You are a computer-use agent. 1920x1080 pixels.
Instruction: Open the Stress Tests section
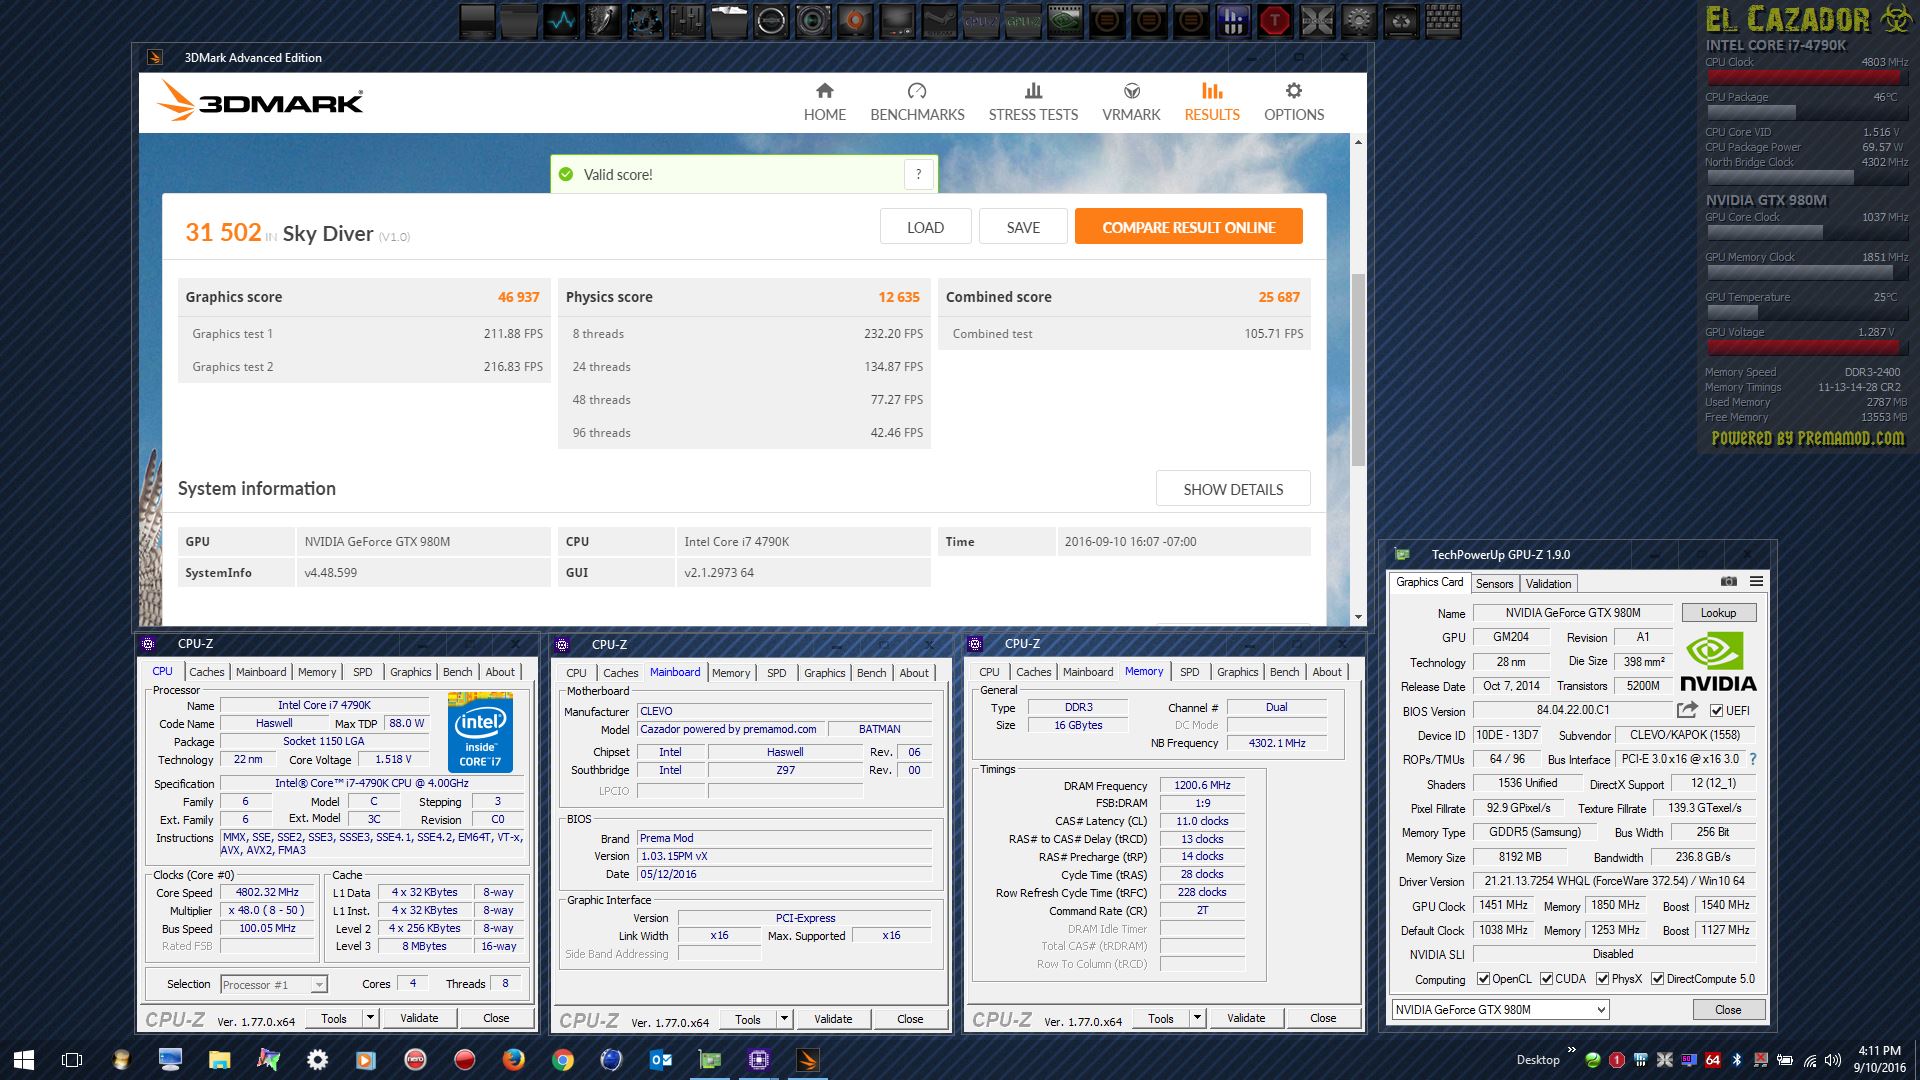click(x=1033, y=102)
